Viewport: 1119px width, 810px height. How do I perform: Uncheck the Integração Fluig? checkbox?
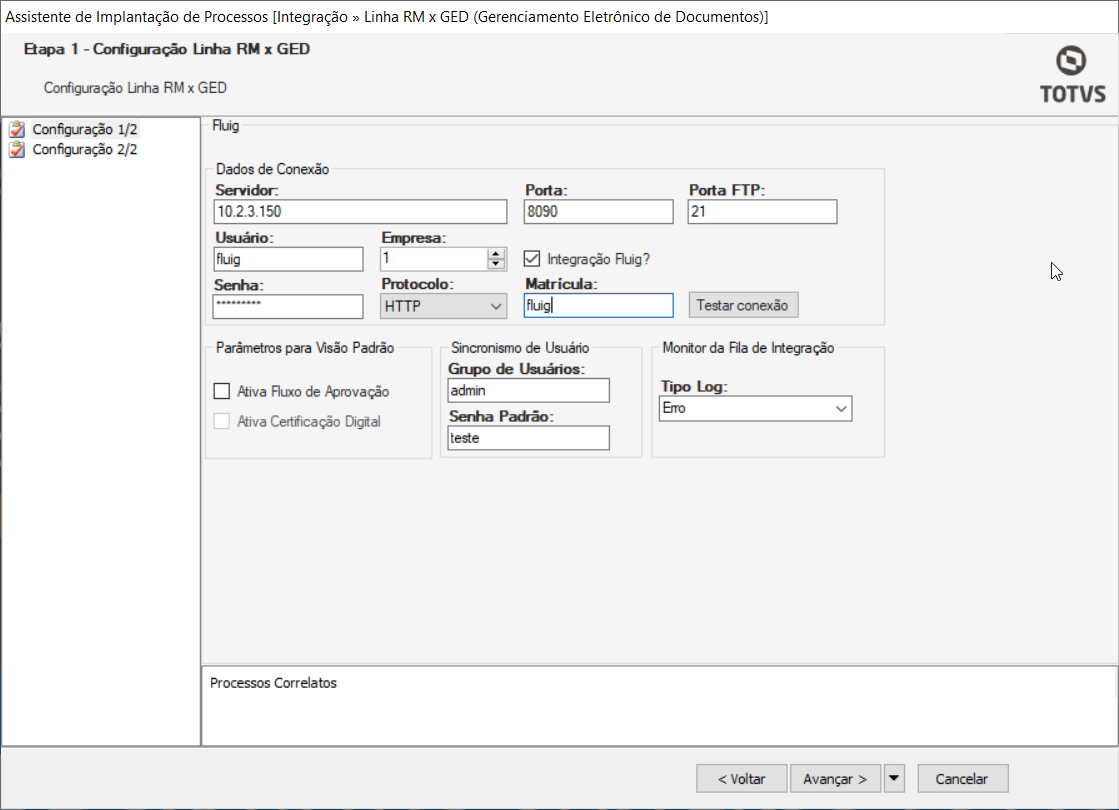[532, 258]
